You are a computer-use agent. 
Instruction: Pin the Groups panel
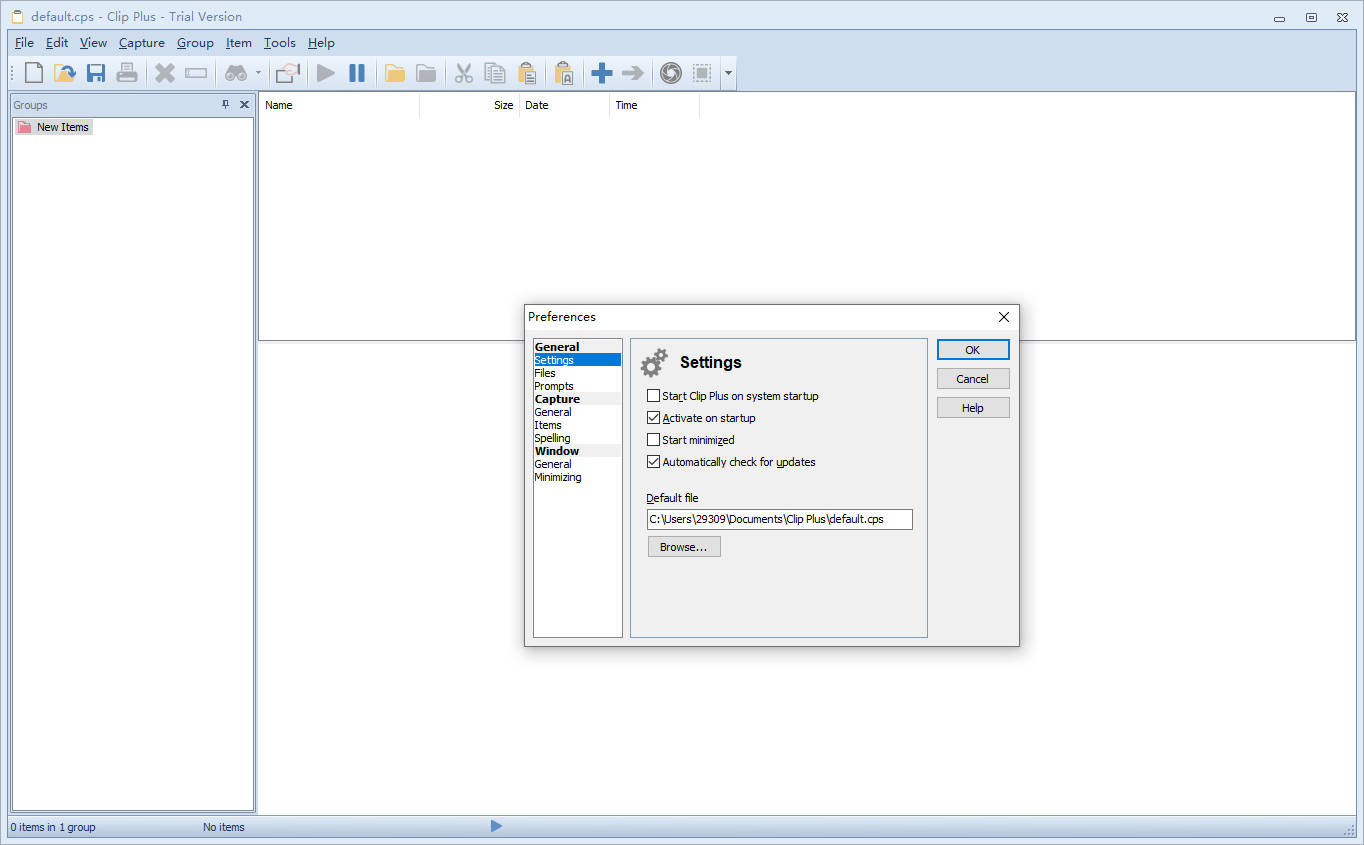[x=225, y=104]
